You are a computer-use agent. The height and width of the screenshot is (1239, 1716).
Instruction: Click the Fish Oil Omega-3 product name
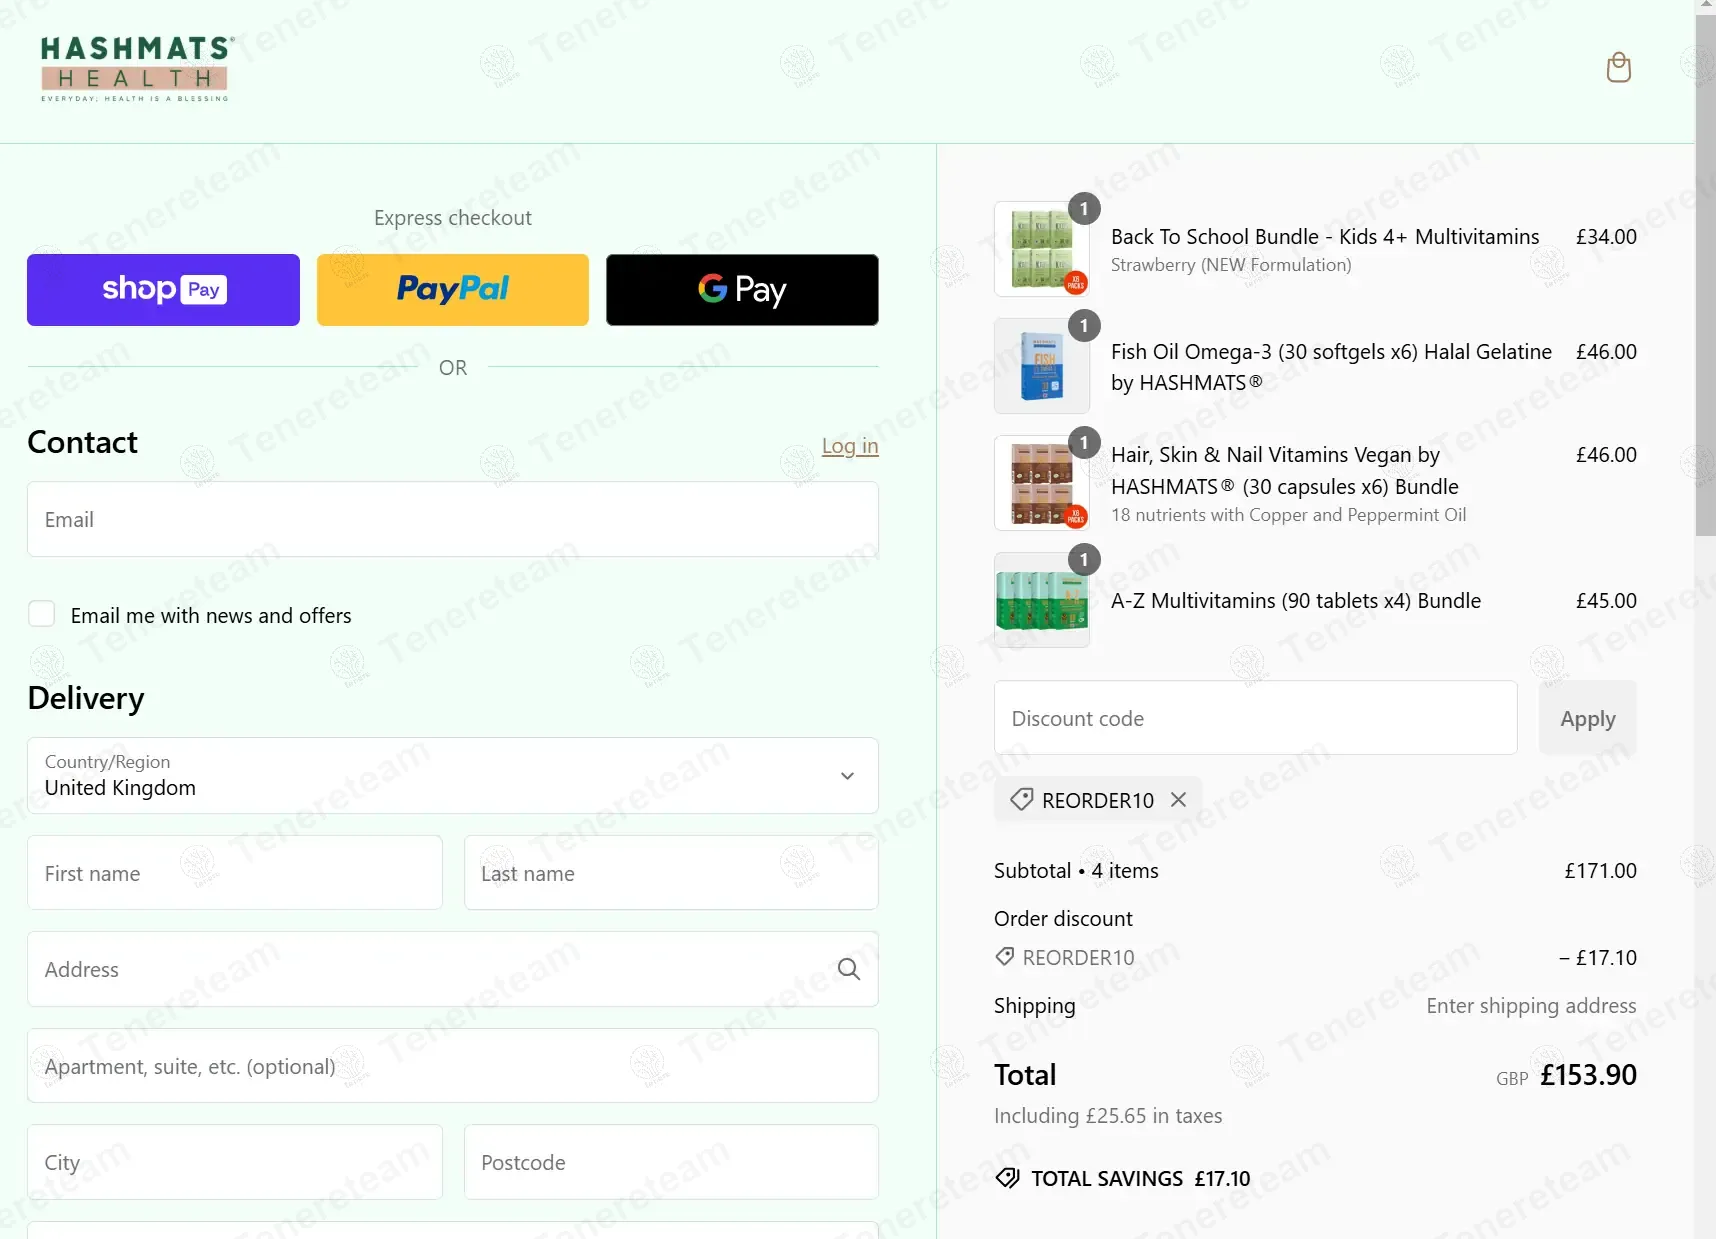click(x=1331, y=367)
